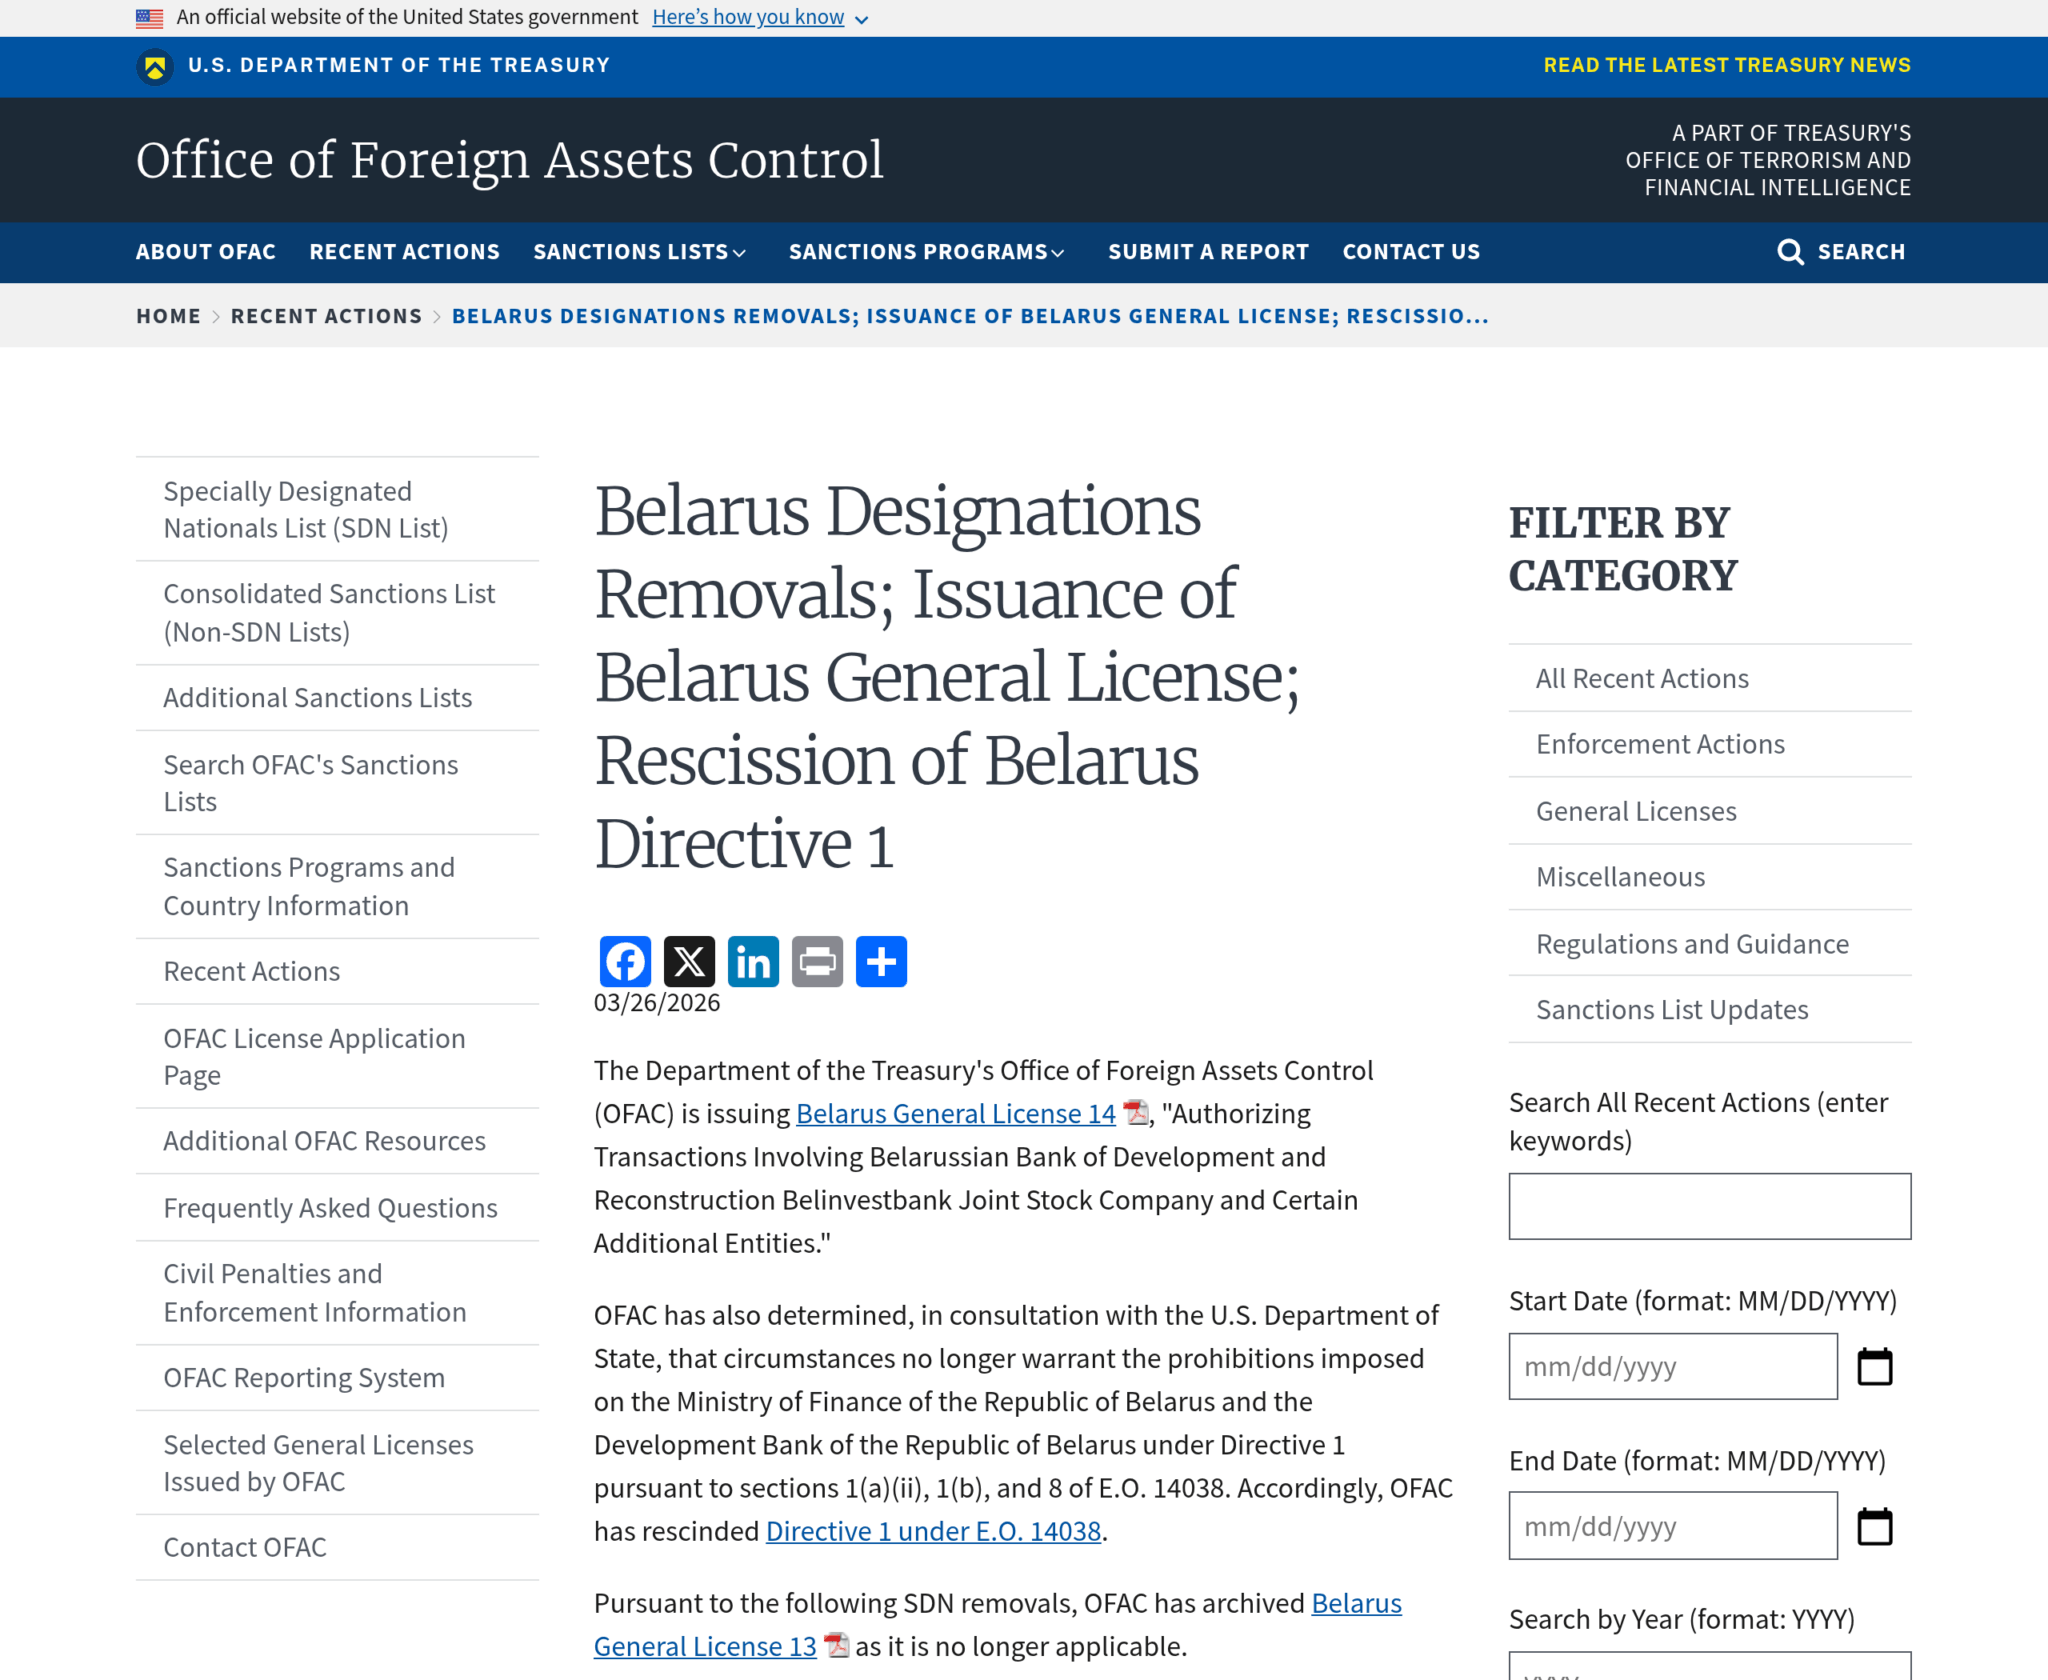This screenshot has width=2048, height=1680.
Task: Expand the Sanctions Lists dropdown menu
Action: coord(640,252)
